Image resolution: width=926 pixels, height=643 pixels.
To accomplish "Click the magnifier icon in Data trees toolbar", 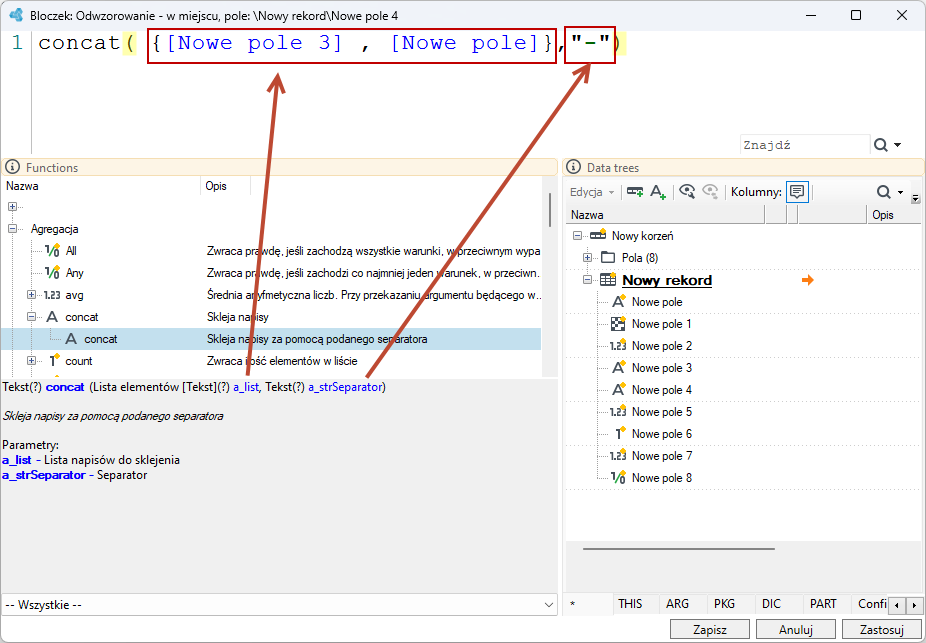I will point(883,192).
